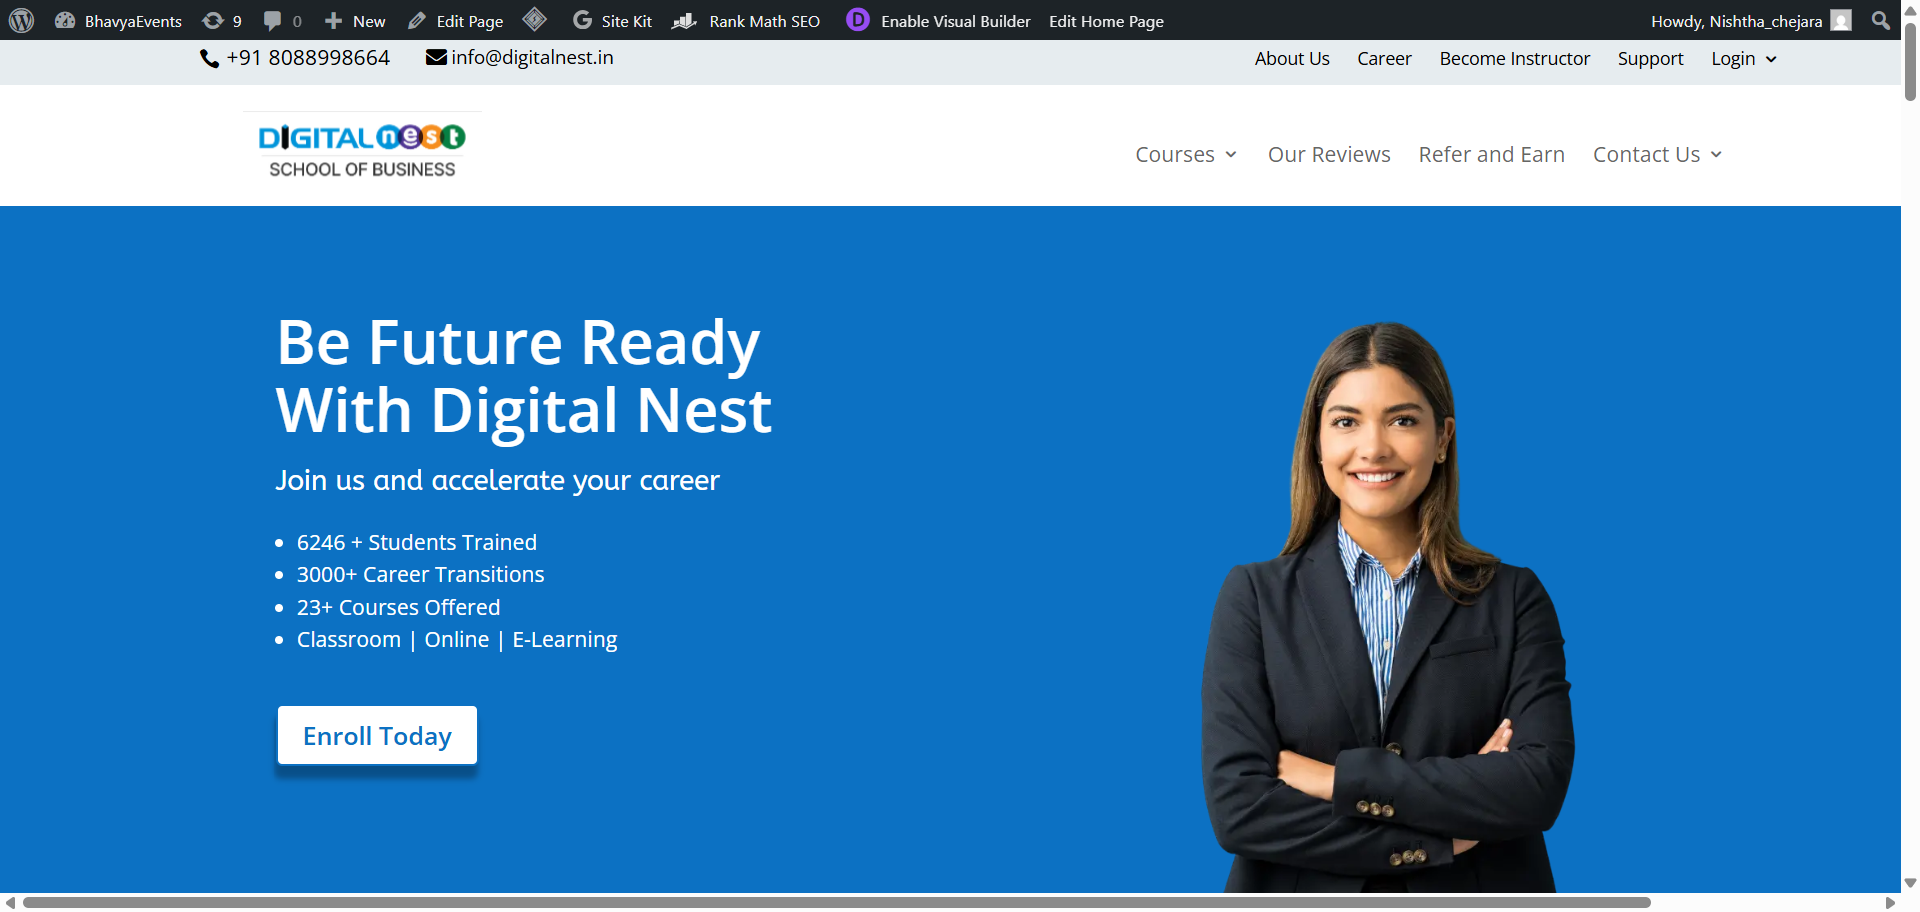This screenshot has width=1920, height=912.
Task: Click the 'Be Future Ready With Digital Nest' heading
Action: (524, 376)
